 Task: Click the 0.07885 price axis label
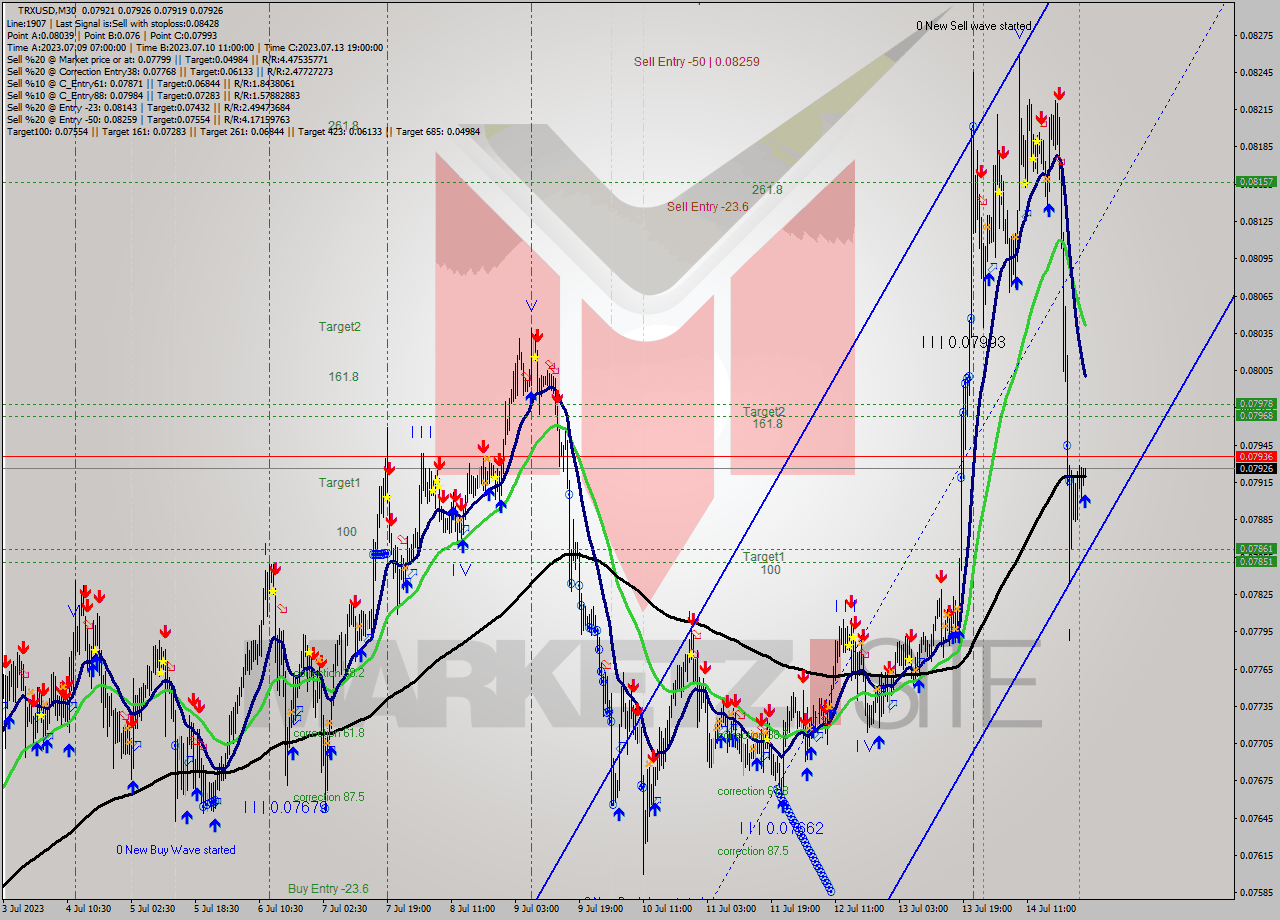[x=1256, y=519]
